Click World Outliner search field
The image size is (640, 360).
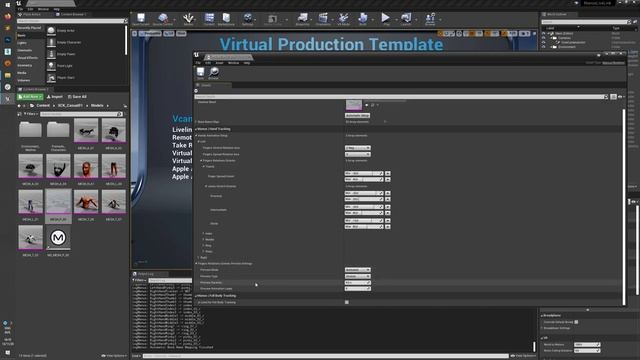click(x=586, y=22)
